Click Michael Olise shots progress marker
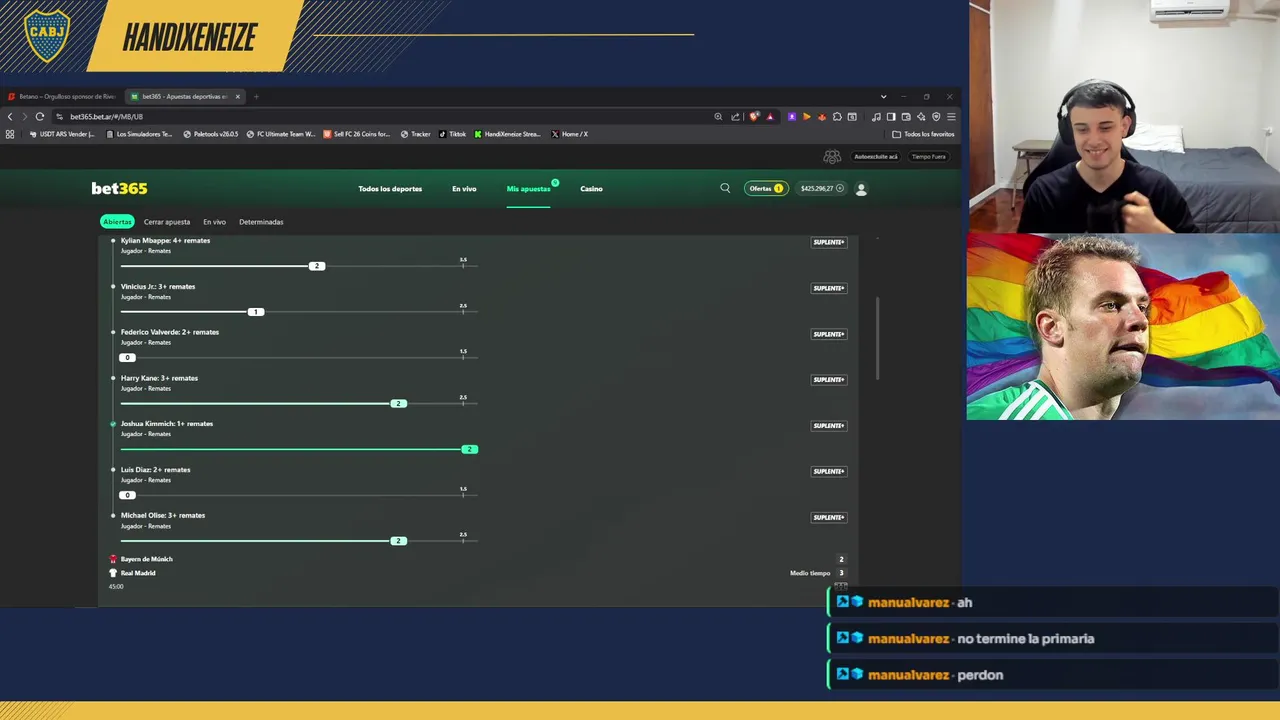Image resolution: width=1280 pixels, height=720 pixels. (x=398, y=541)
